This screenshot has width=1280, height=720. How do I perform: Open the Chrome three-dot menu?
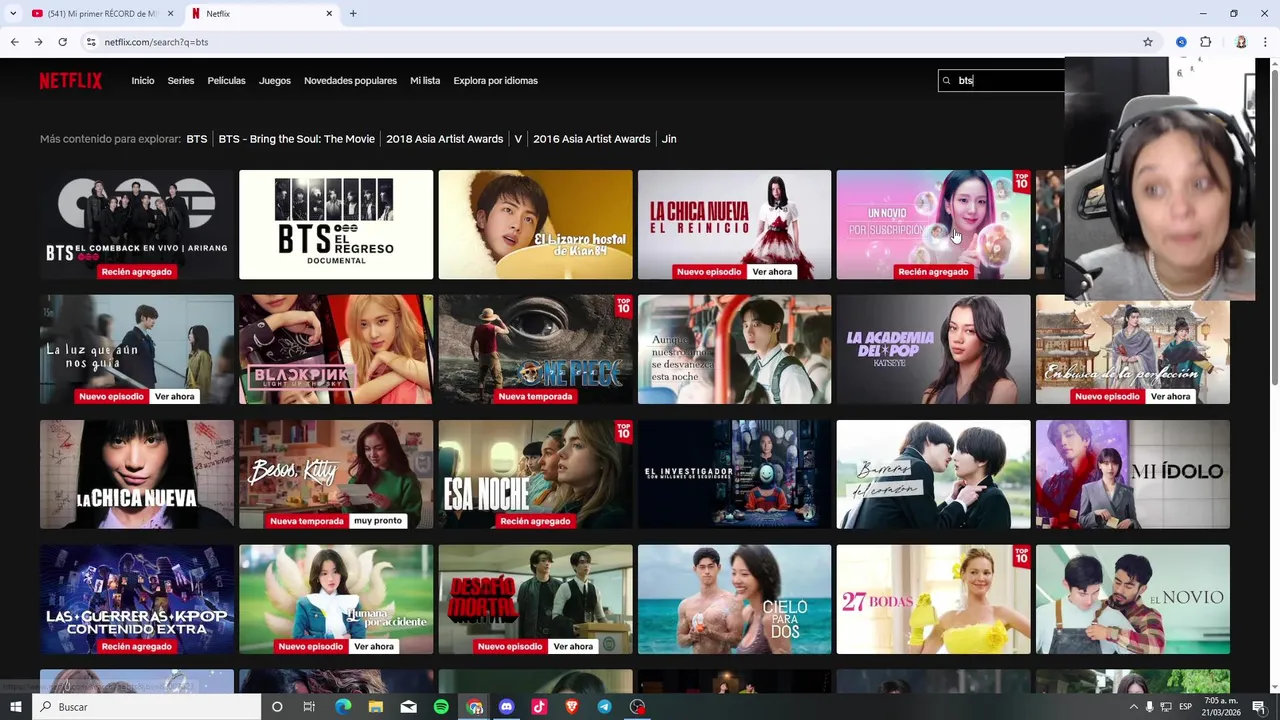tap(1265, 42)
